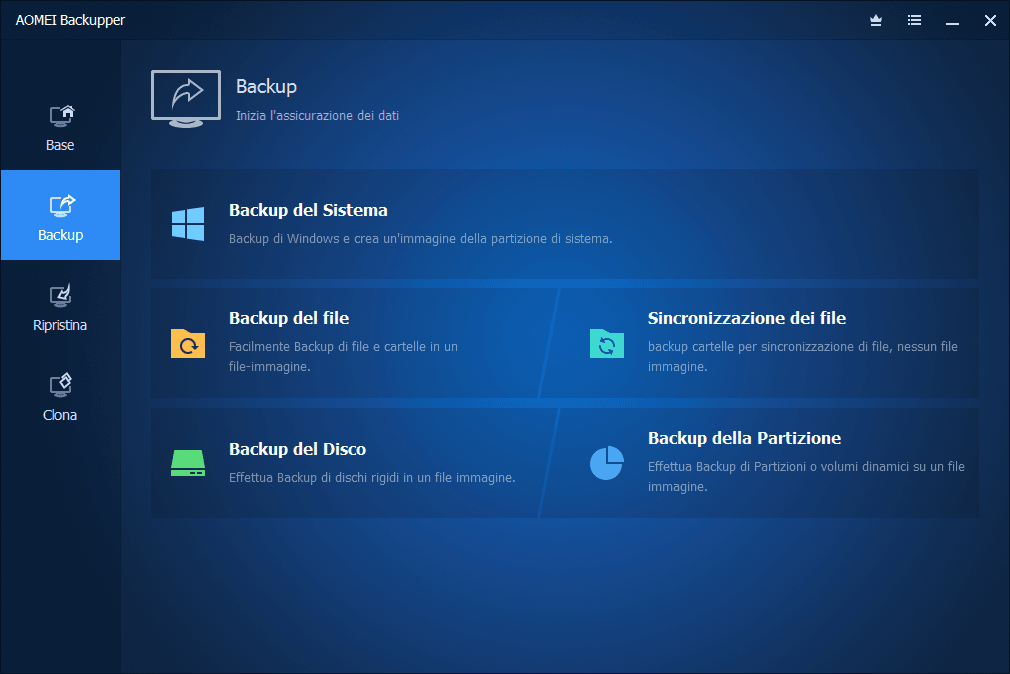Click 'Facilmente Backup di file e cartelle' text
This screenshot has width=1010, height=674.
click(x=343, y=356)
